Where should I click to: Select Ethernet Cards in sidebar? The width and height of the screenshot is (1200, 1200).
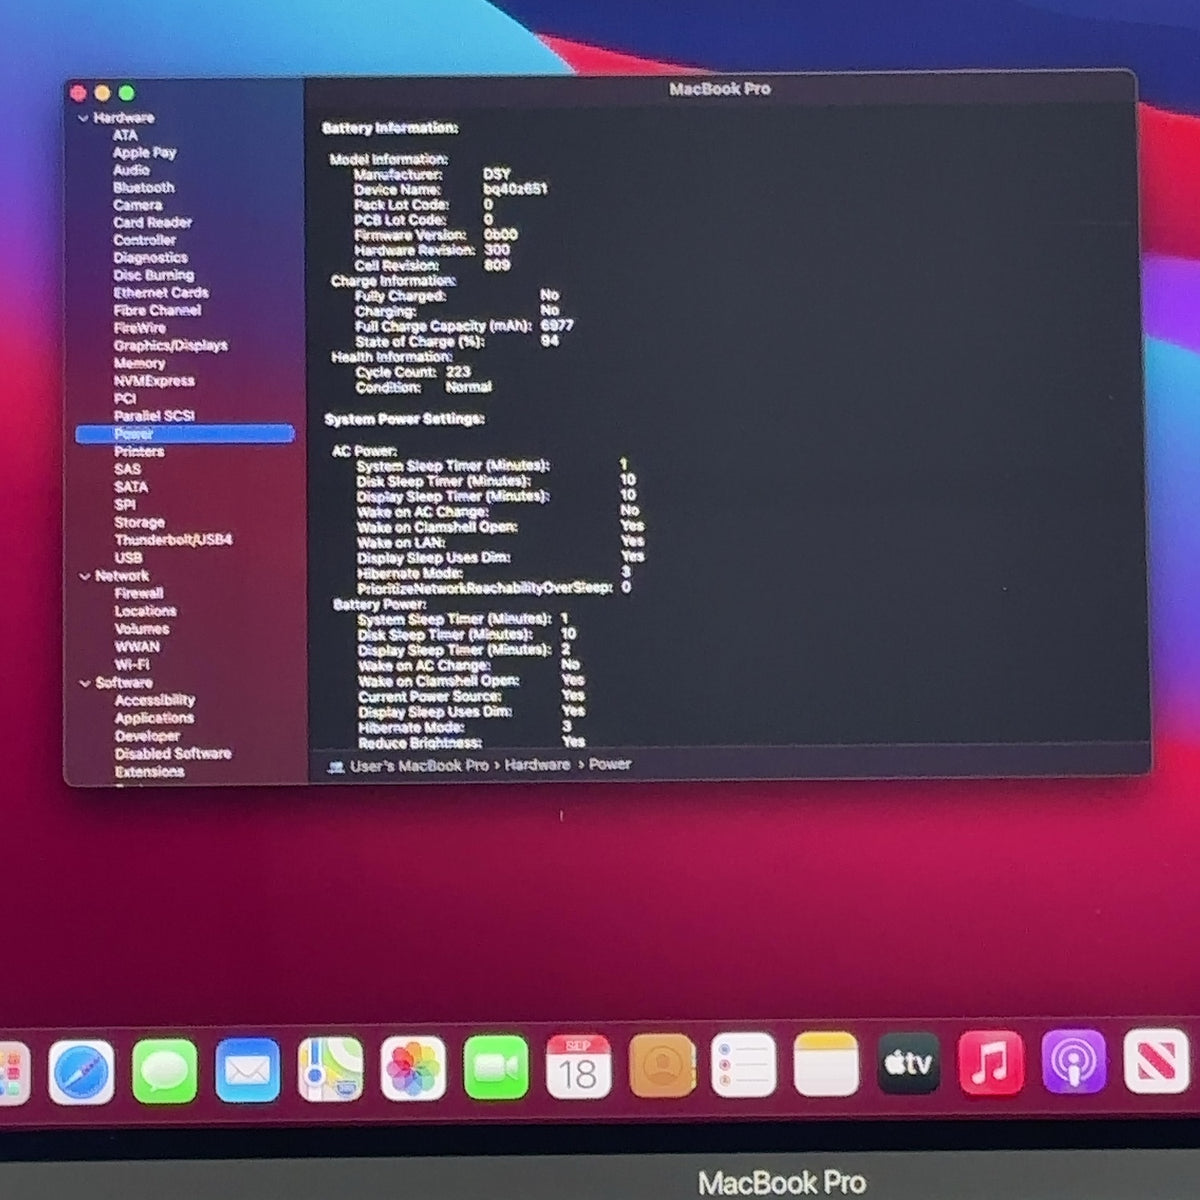(x=160, y=293)
